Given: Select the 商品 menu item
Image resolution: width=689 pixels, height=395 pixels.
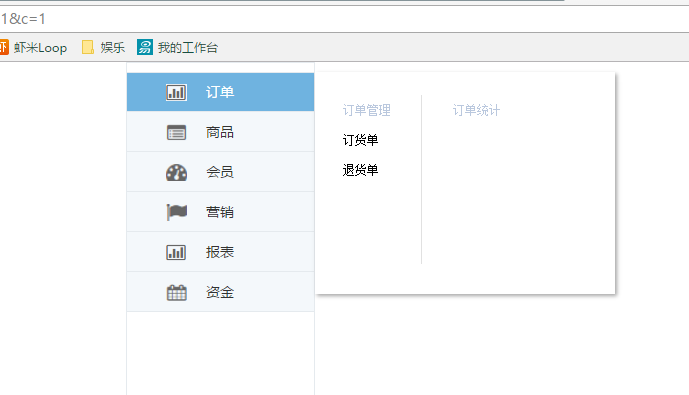Looking at the screenshot, I should (x=220, y=132).
